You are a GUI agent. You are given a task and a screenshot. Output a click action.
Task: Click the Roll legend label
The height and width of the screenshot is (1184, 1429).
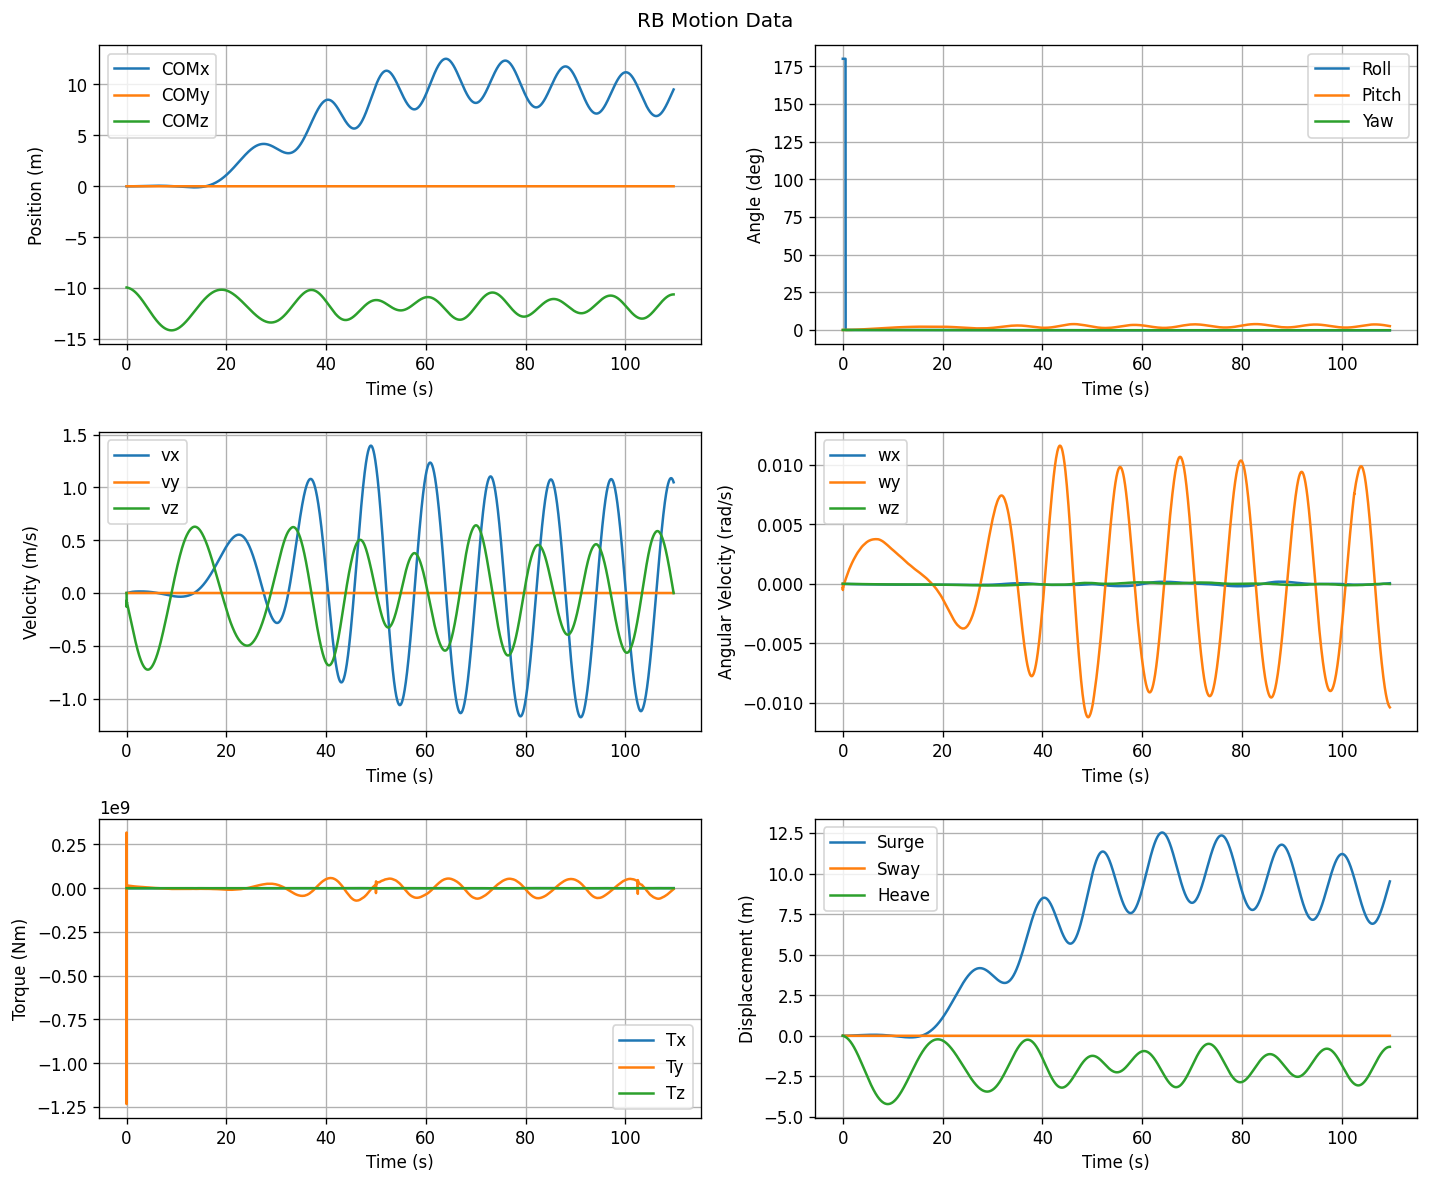coord(1378,70)
